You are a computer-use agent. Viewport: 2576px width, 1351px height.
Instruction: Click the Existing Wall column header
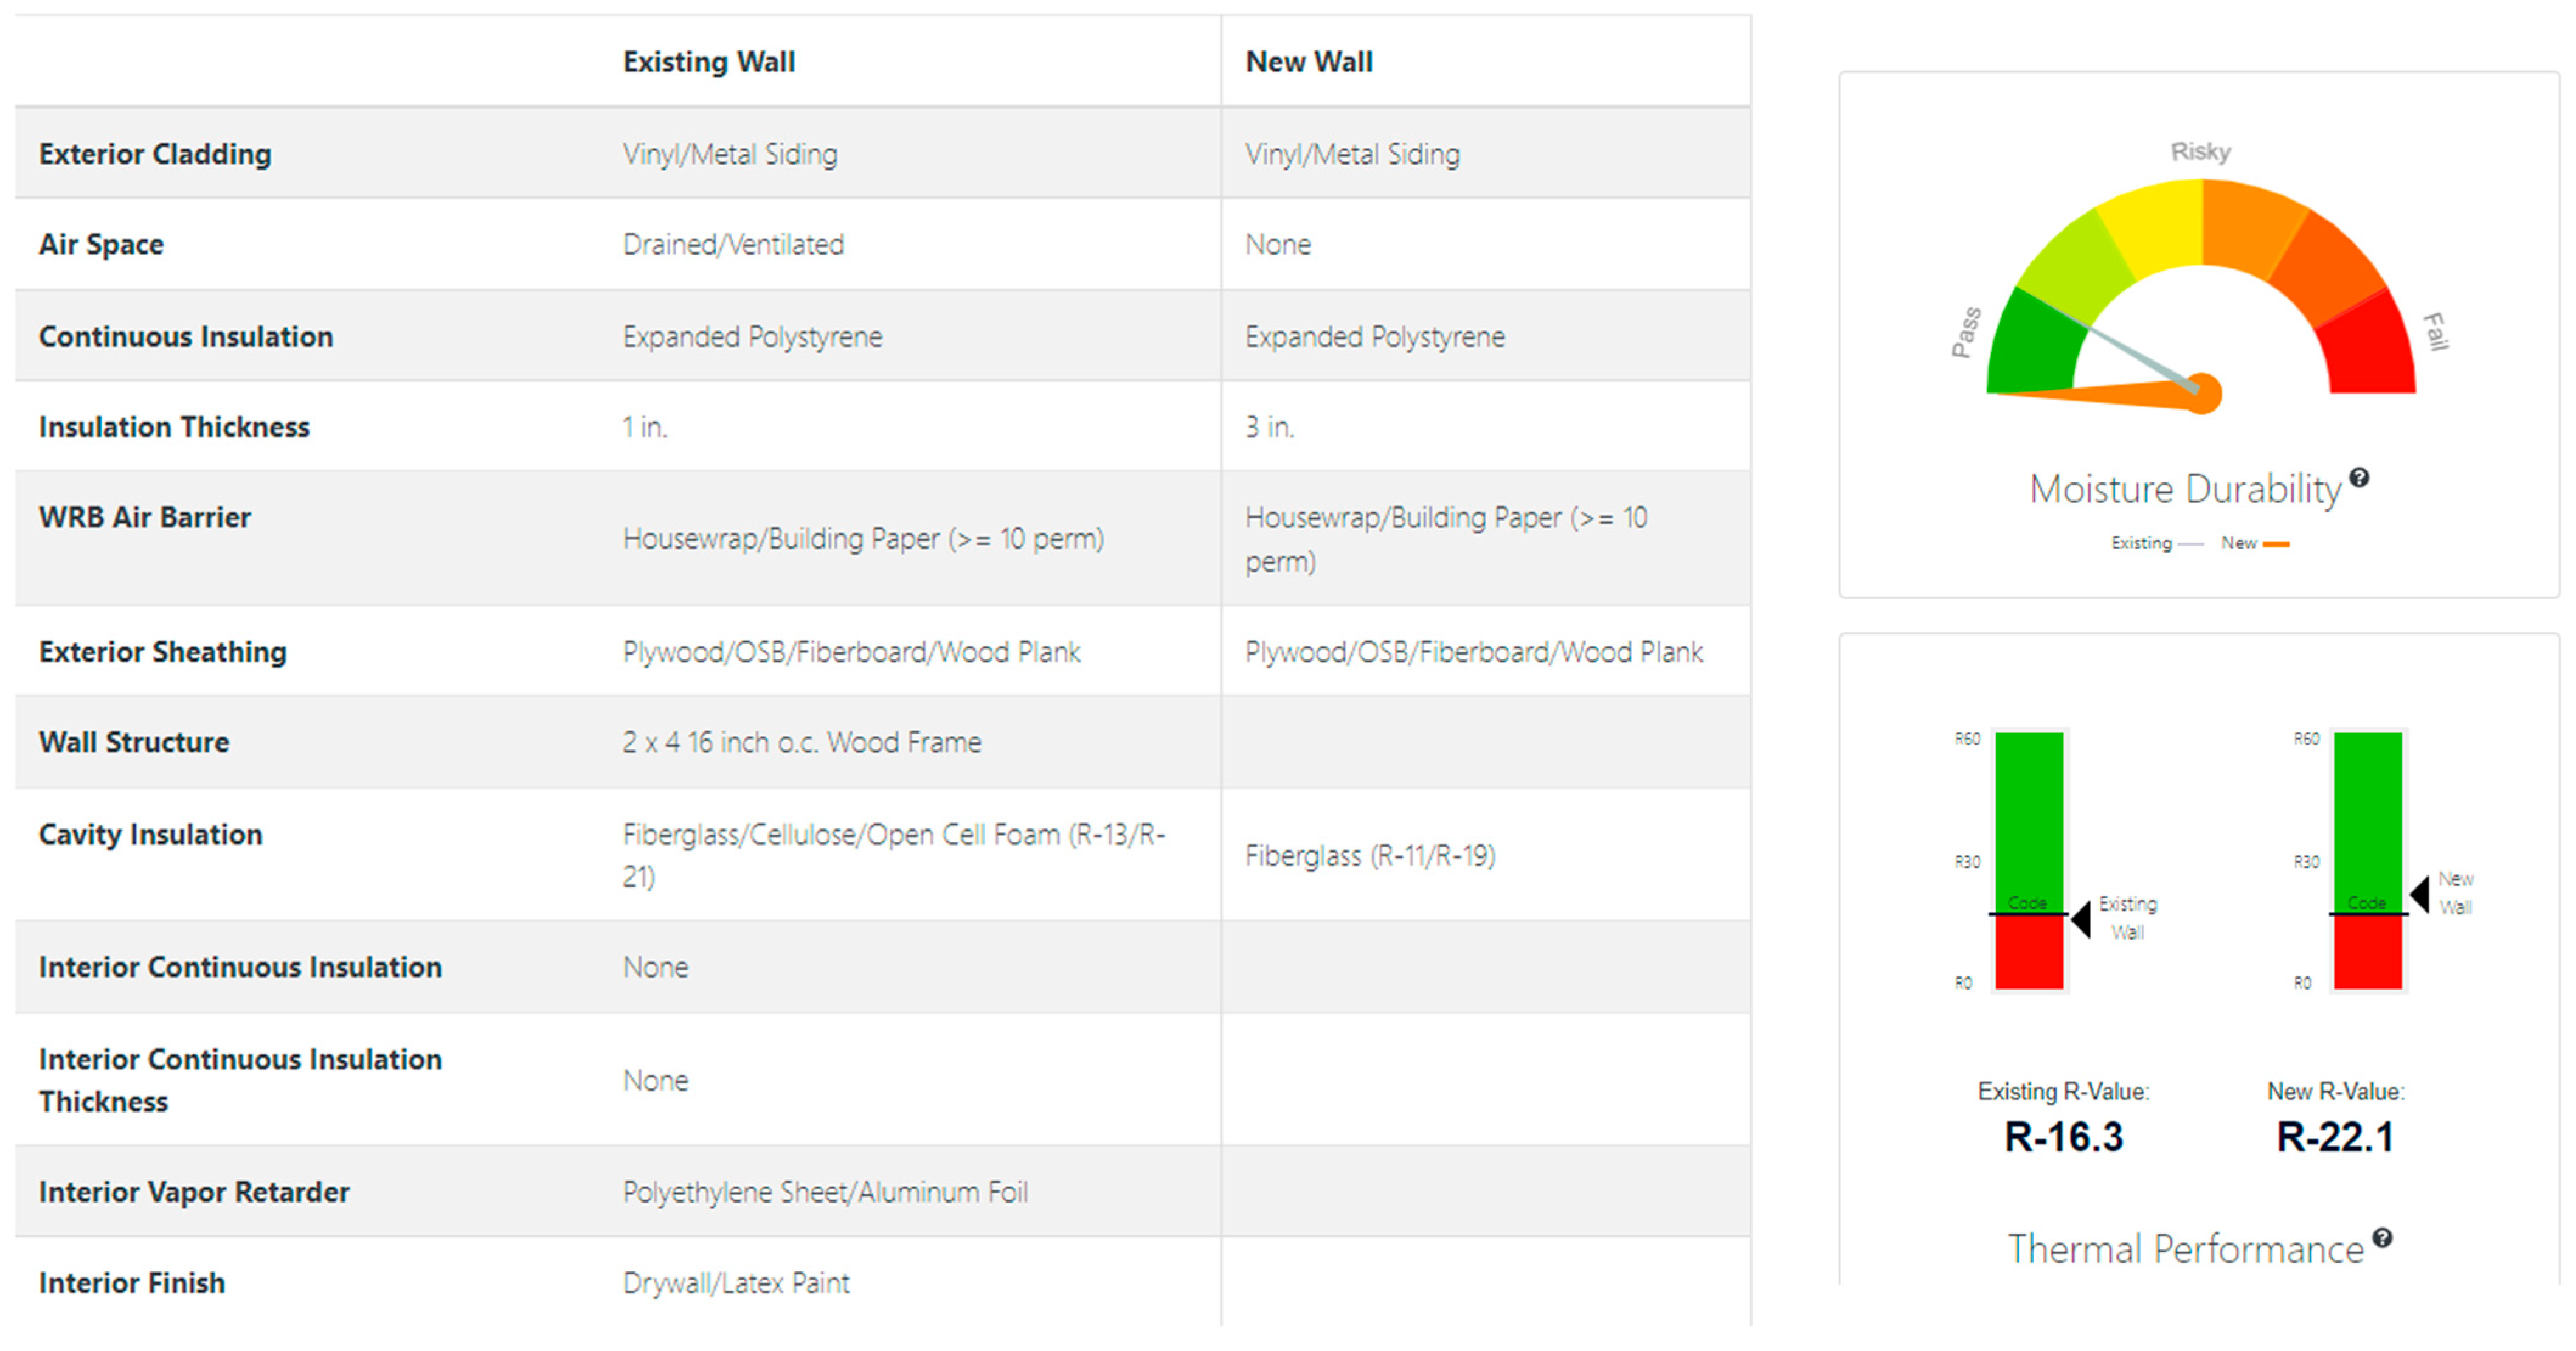coord(709,62)
